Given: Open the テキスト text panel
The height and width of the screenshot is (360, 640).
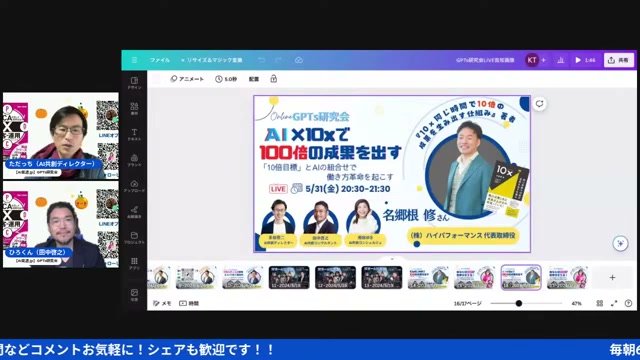Looking at the screenshot, I should pyautogui.click(x=134, y=134).
